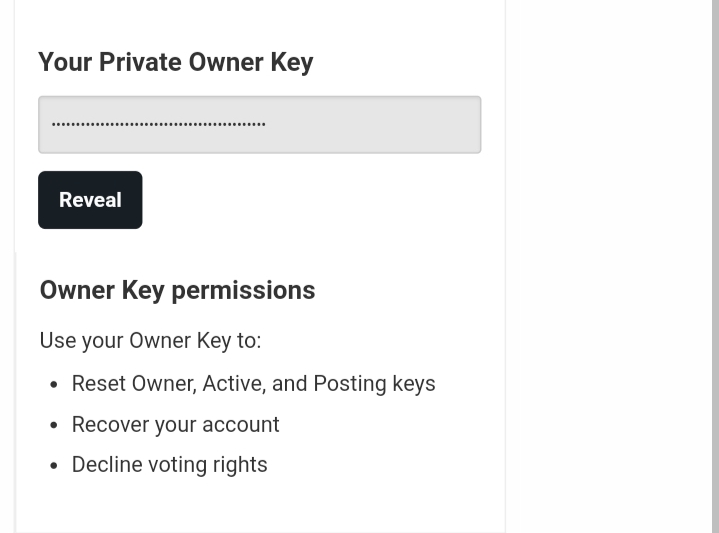Click the 'Use your Owner Key to:' text
Screen dimensions: 719x533
(150, 340)
